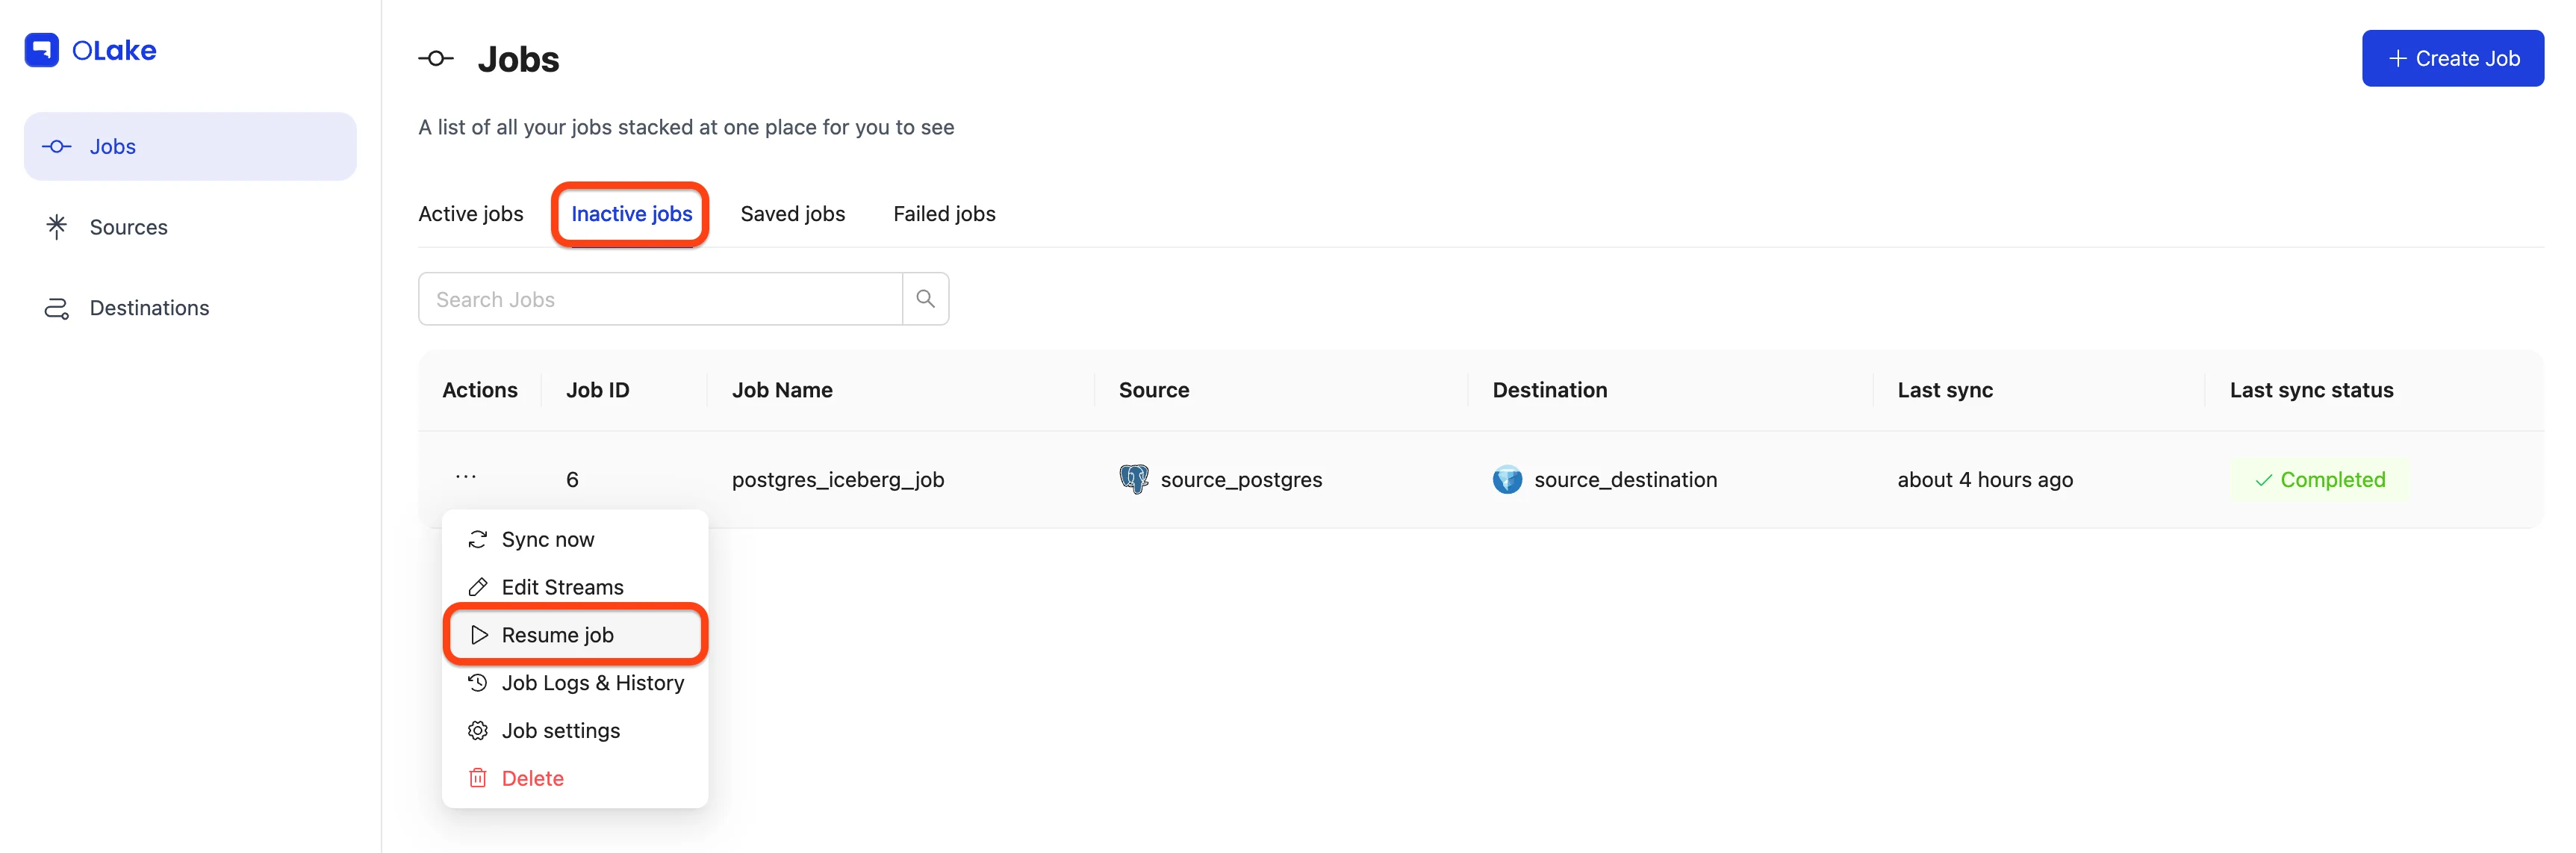Go to Sources in the sidebar
Viewport: 2576px width, 853px height.
click(128, 227)
